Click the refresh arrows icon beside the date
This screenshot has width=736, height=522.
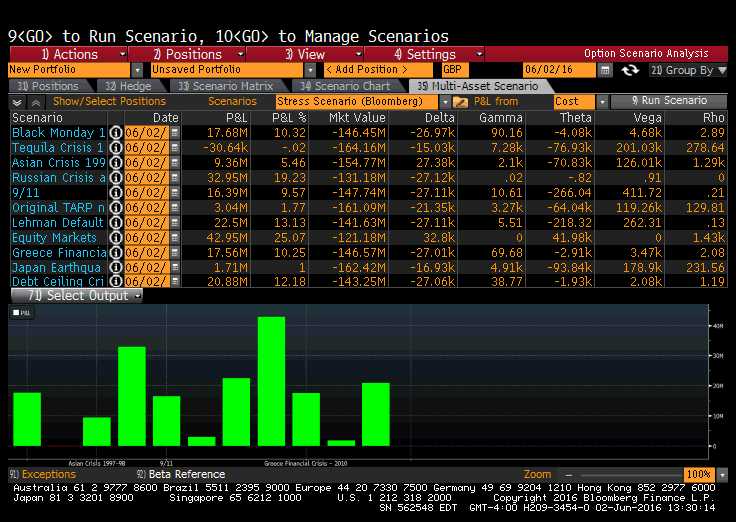tap(630, 70)
